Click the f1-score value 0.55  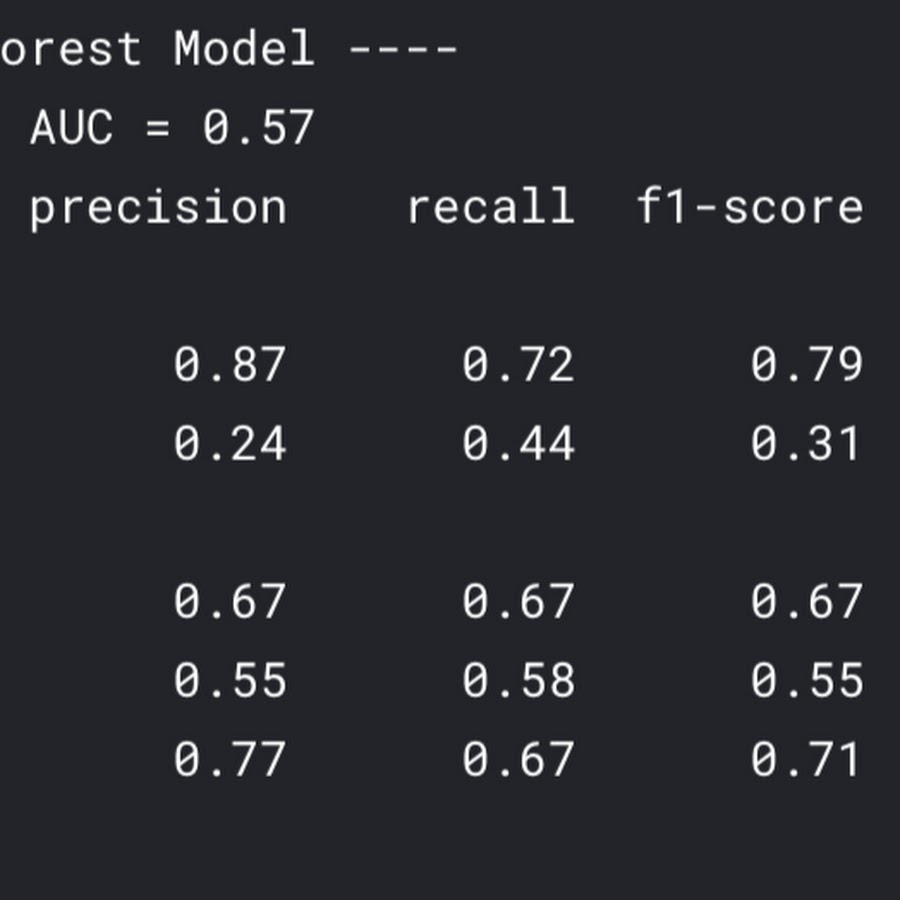tap(806, 680)
